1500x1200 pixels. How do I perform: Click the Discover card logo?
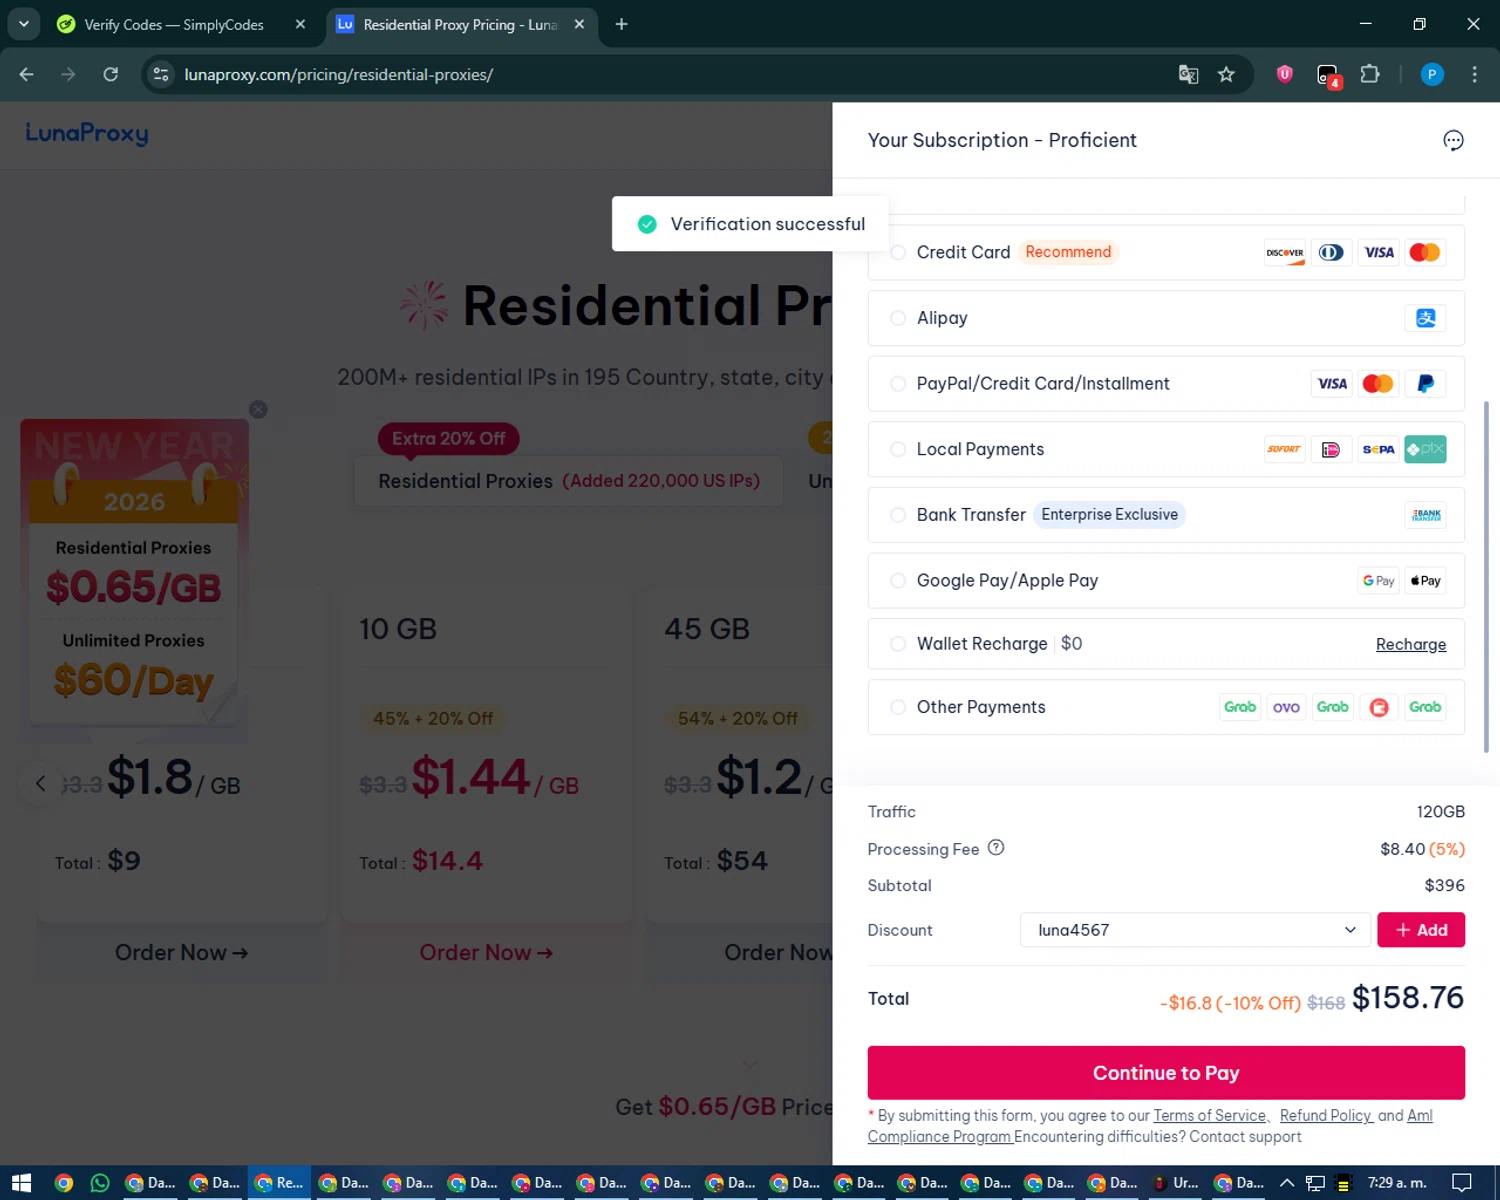(1285, 252)
